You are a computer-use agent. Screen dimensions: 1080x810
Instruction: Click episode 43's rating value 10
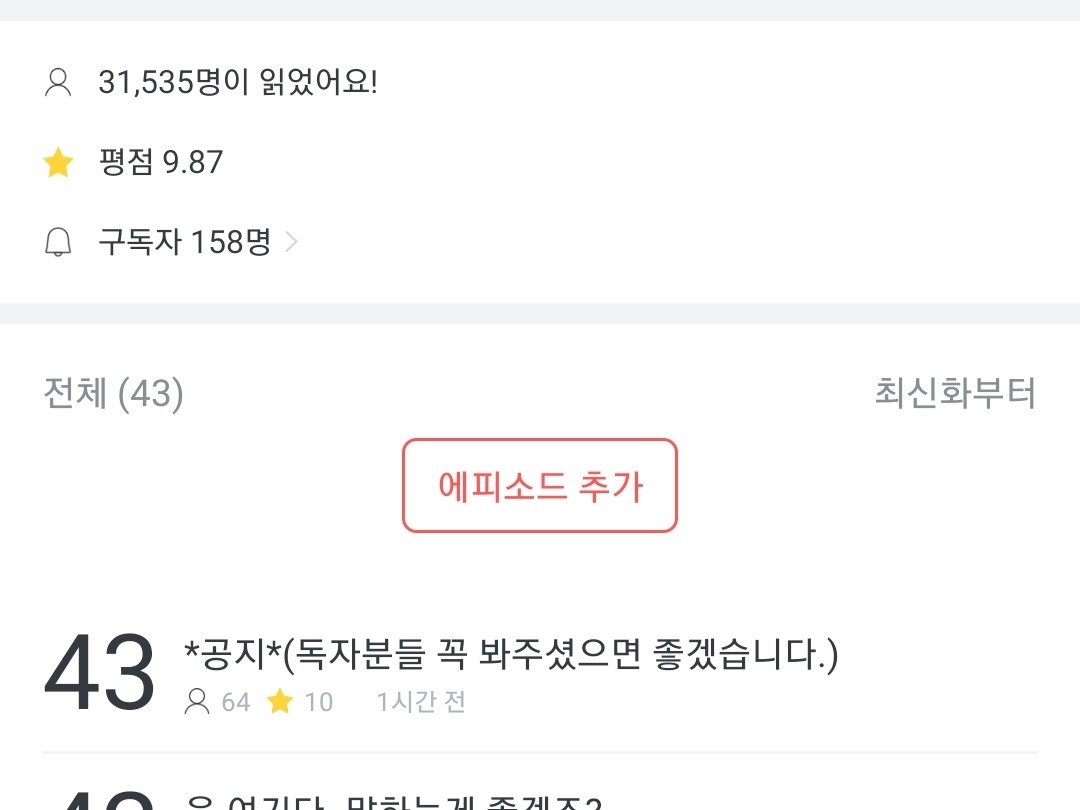point(318,702)
